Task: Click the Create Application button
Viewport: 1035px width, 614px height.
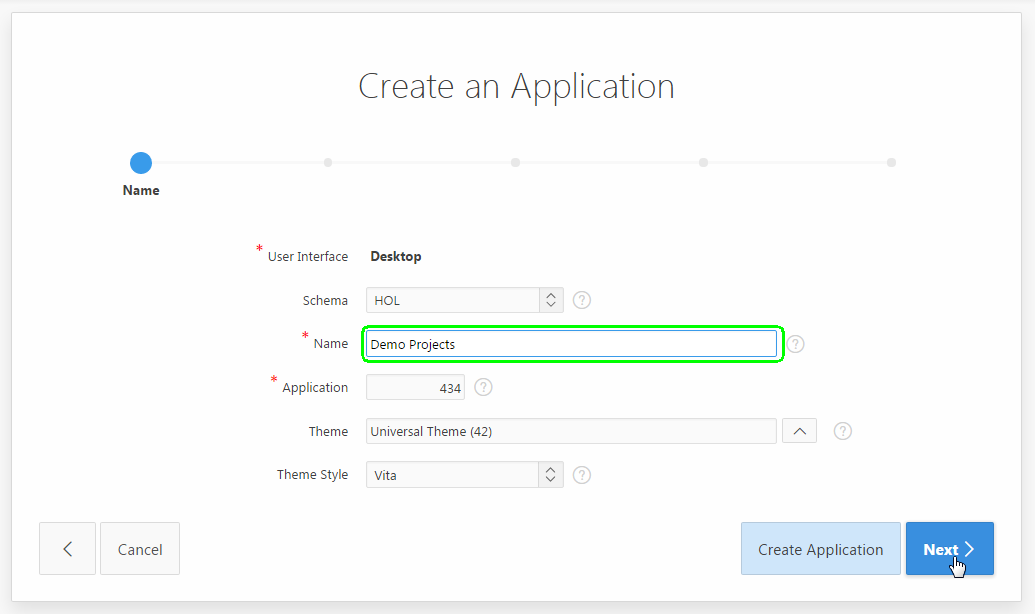Action: tap(820, 549)
